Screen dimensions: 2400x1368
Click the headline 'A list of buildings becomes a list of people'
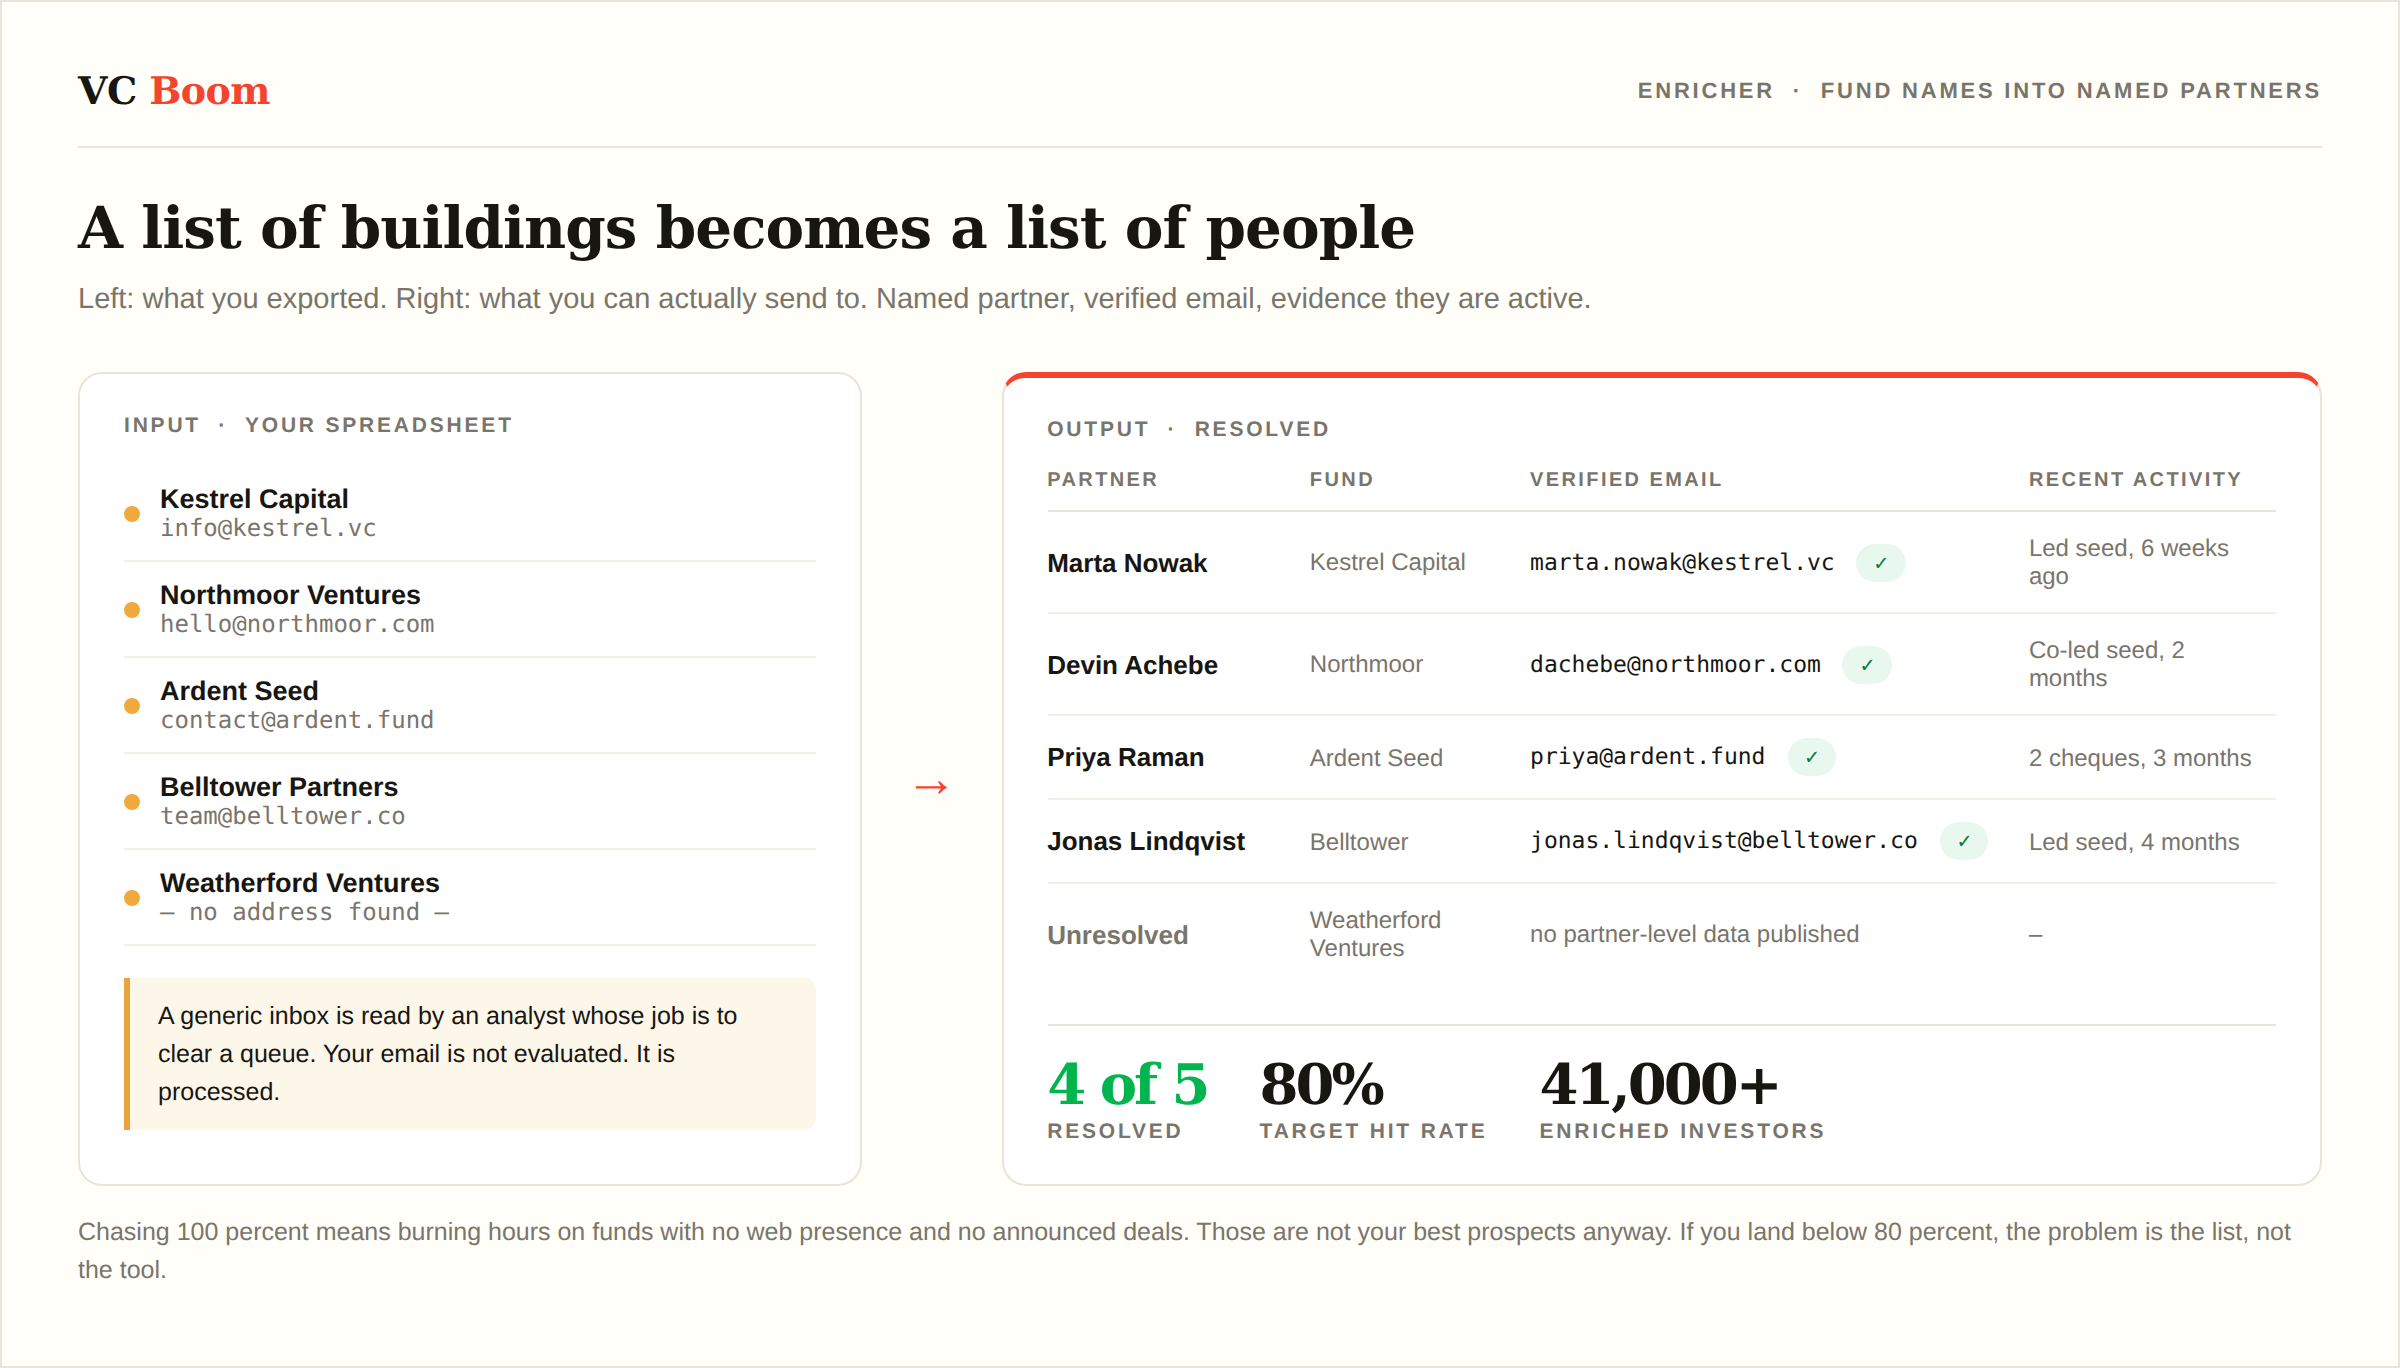(746, 228)
